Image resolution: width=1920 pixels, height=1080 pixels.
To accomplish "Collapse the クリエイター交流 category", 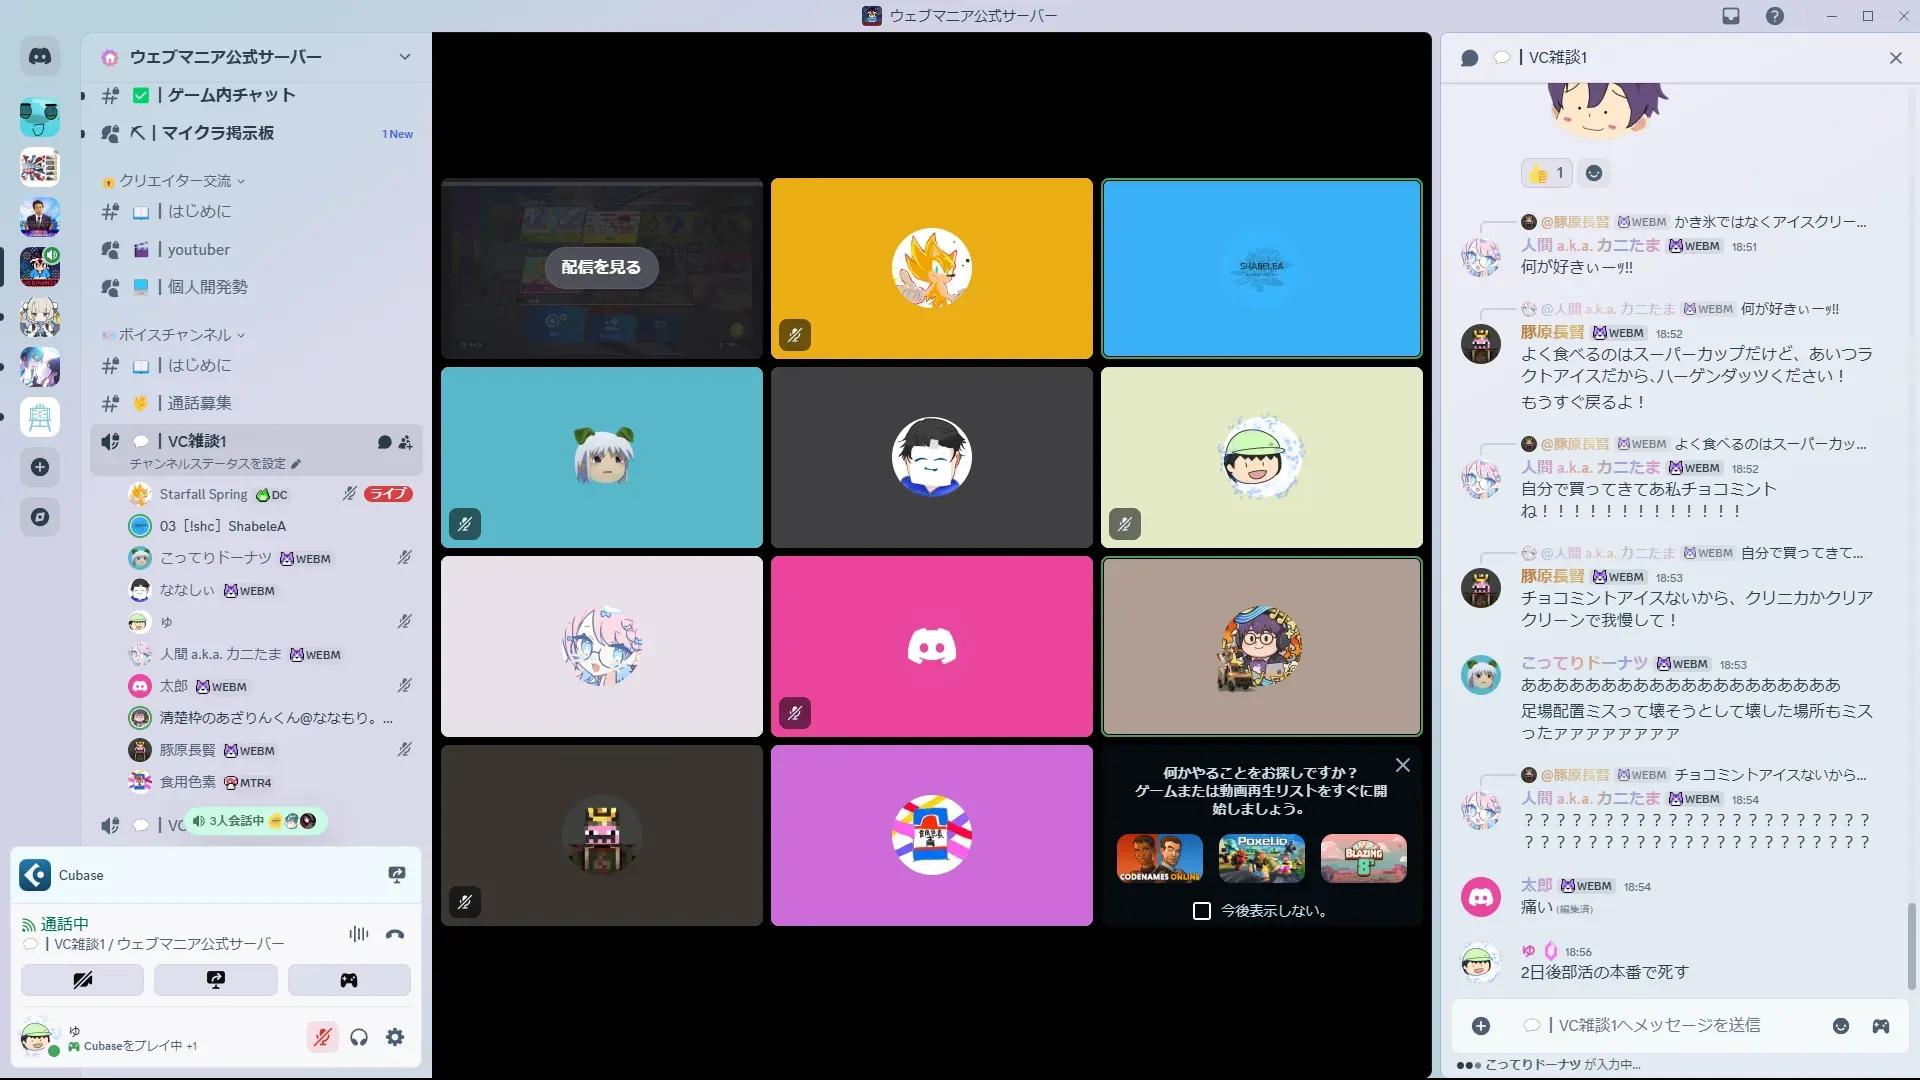I will (176, 181).
